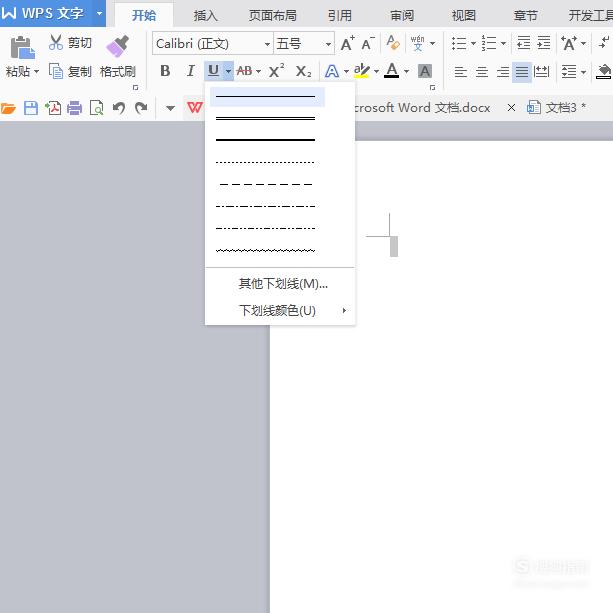Decrease font size with A- icon

pos(367,43)
